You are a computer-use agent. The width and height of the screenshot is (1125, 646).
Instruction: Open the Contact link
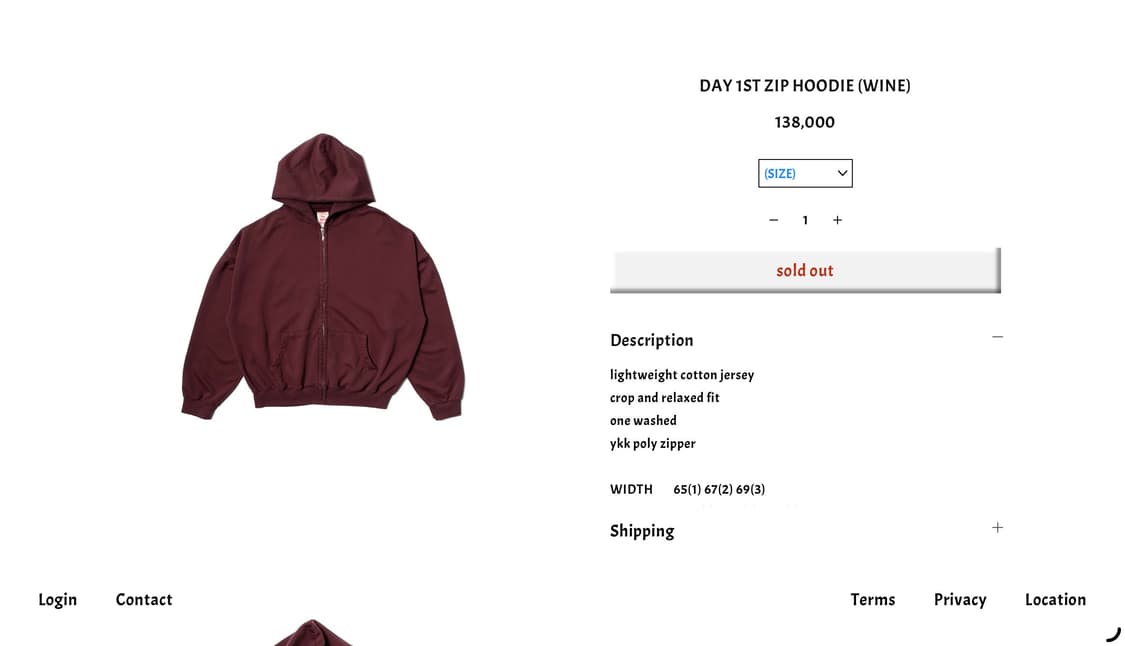[x=144, y=599]
